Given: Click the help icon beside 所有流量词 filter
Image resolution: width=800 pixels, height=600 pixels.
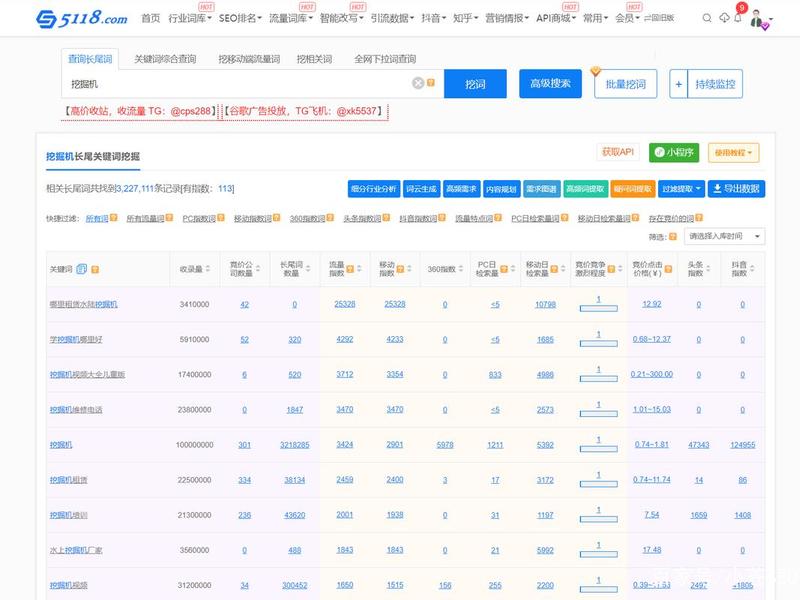Looking at the screenshot, I should [x=169, y=218].
